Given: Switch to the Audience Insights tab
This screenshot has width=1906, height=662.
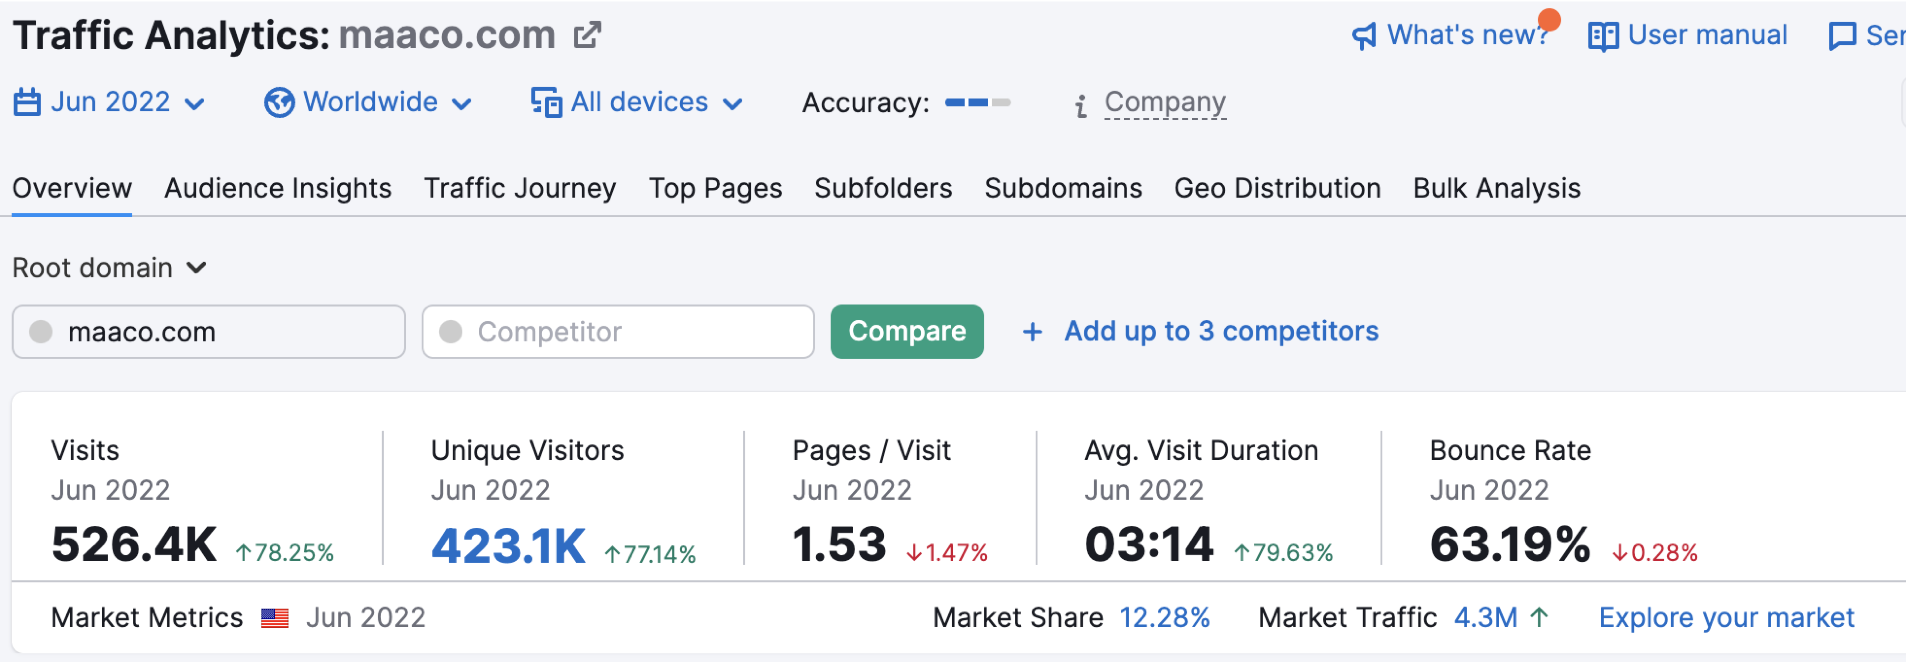Looking at the screenshot, I should [x=278, y=188].
